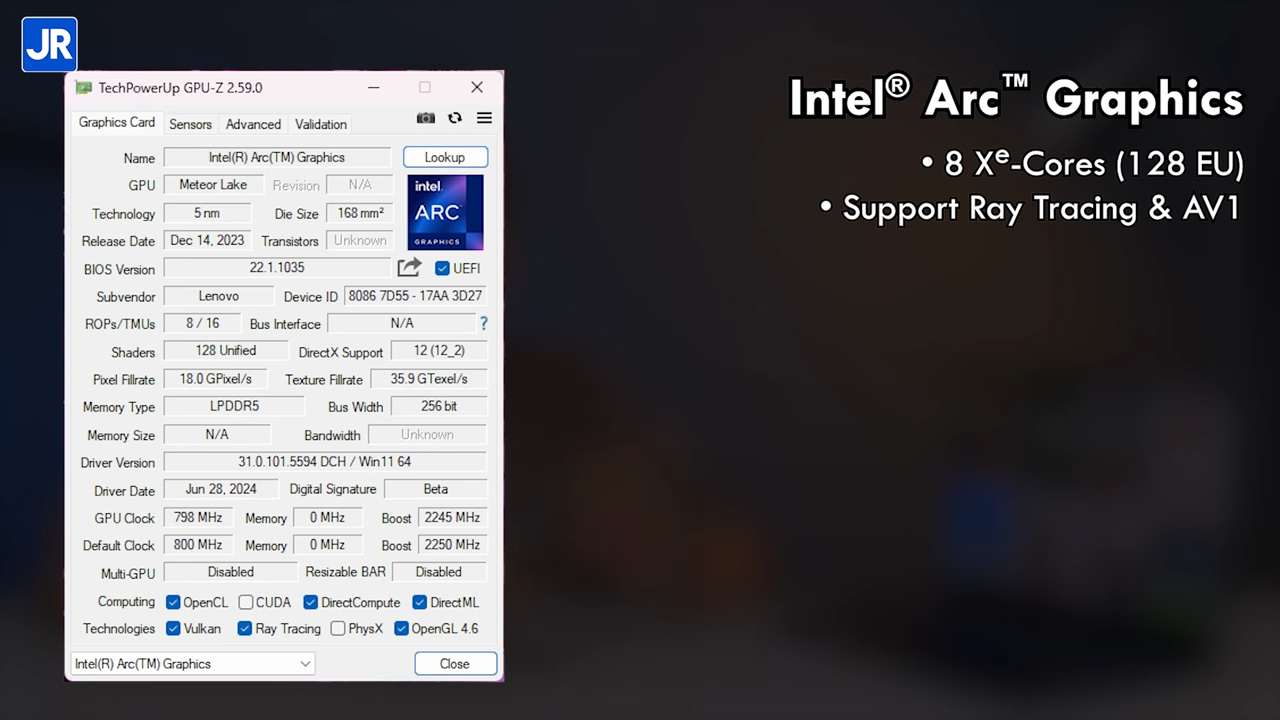Click the screenshot camera icon
The height and width of the screenshot is (720, 1280).
pyautogui.click(x=426, y=118)
